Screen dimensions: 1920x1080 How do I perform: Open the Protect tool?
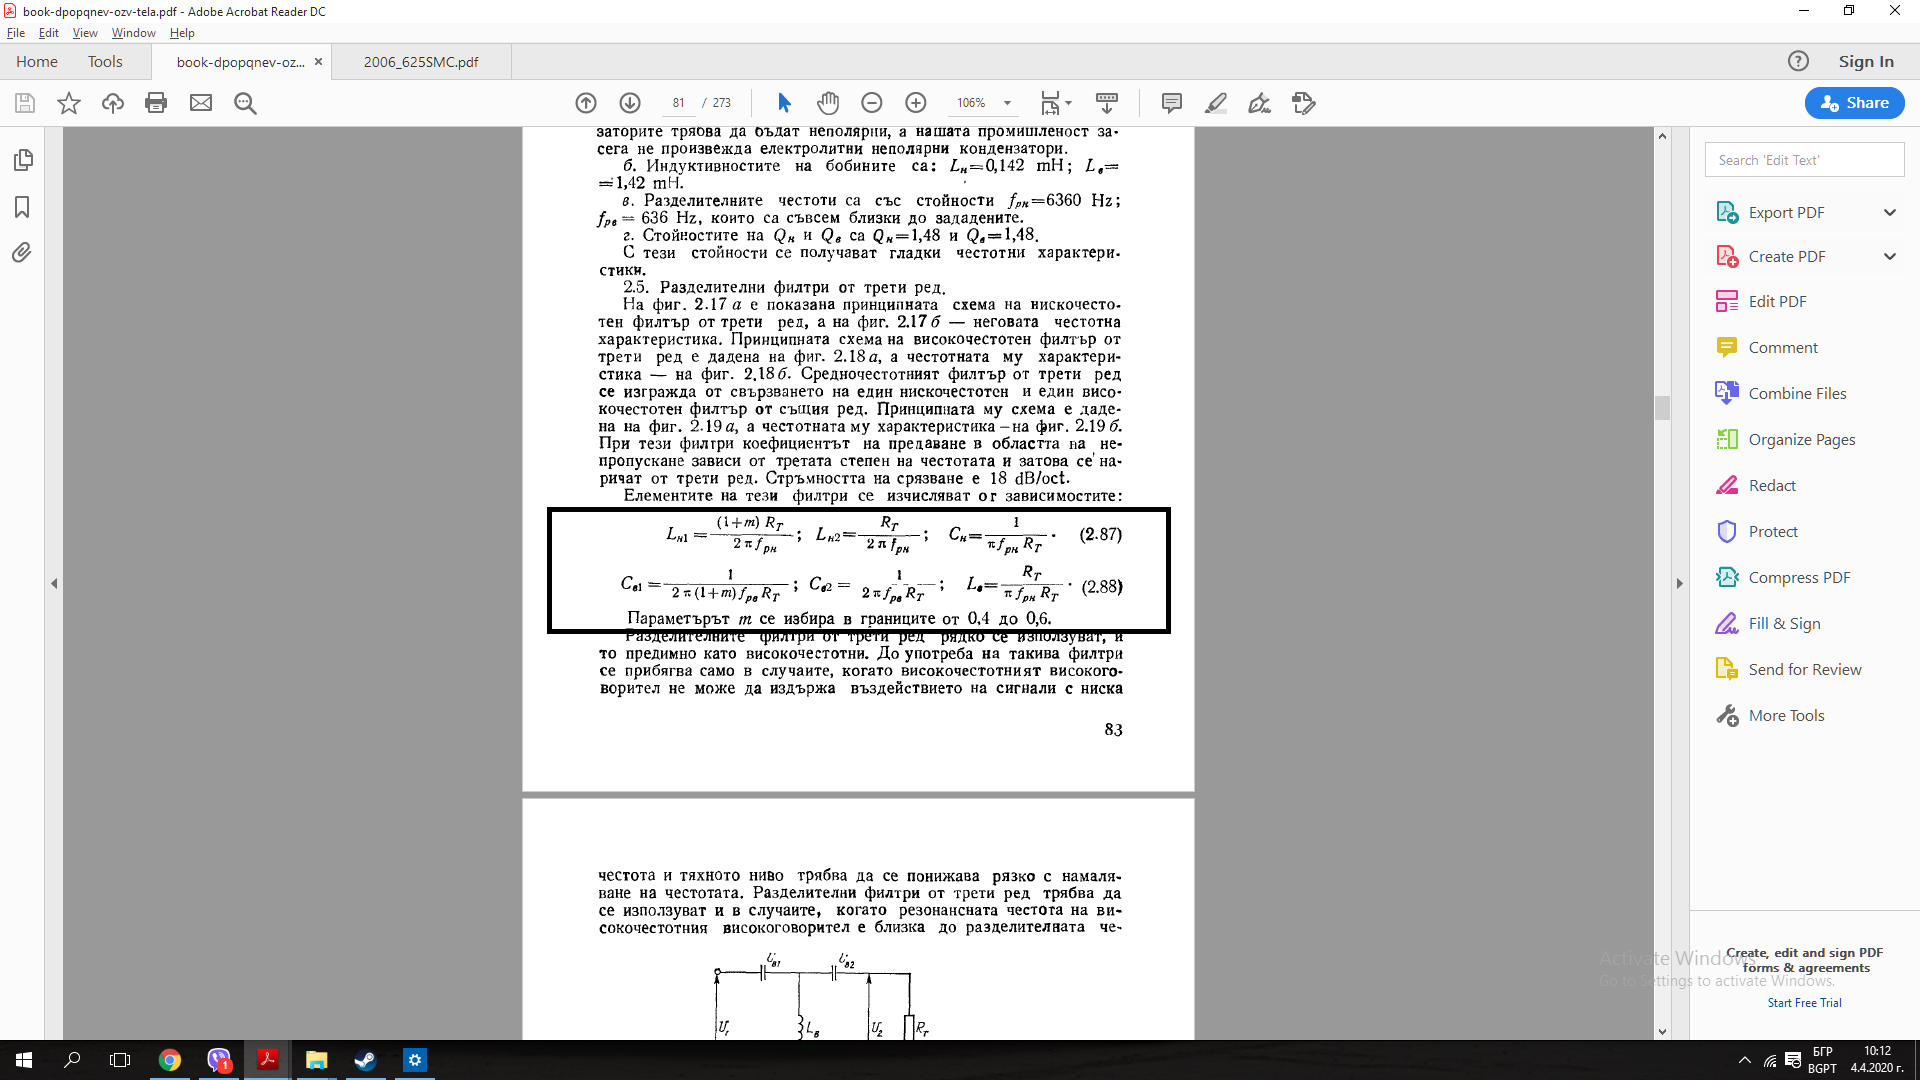tap(1773, 531)
